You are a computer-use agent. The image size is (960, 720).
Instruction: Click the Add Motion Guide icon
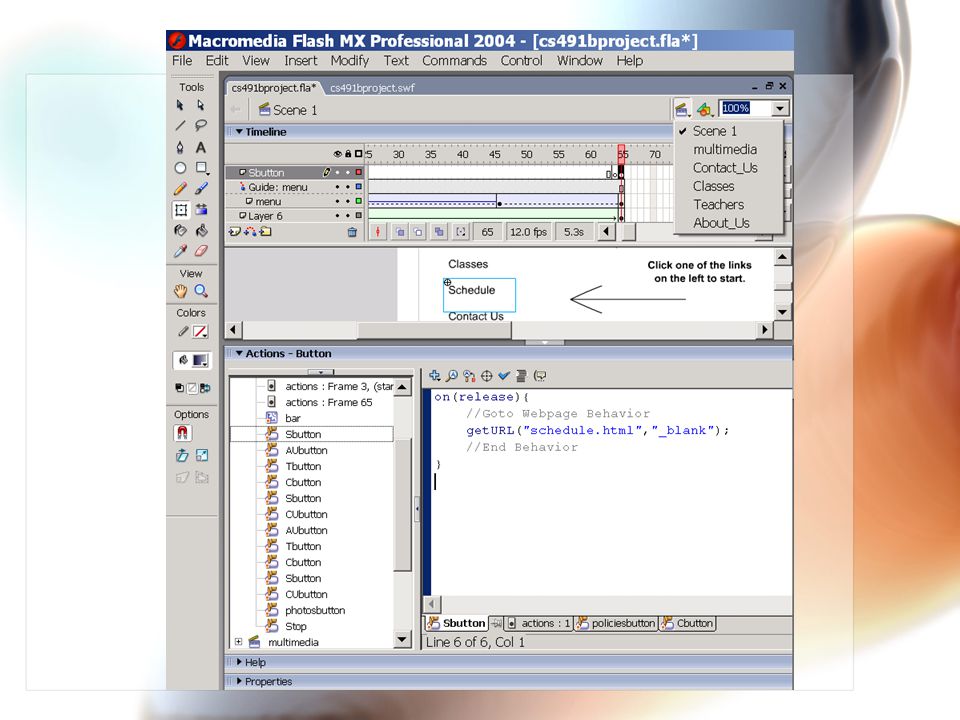pyautogui.click(x=250, y=231)
